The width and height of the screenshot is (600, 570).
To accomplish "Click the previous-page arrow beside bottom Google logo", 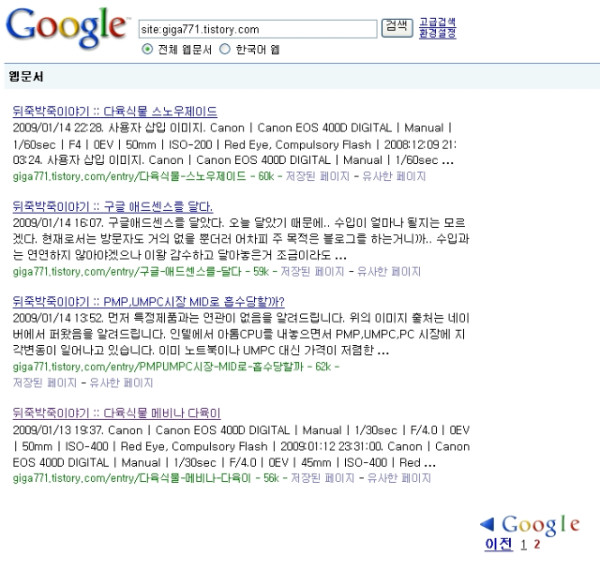I will [x=487, y=524].
